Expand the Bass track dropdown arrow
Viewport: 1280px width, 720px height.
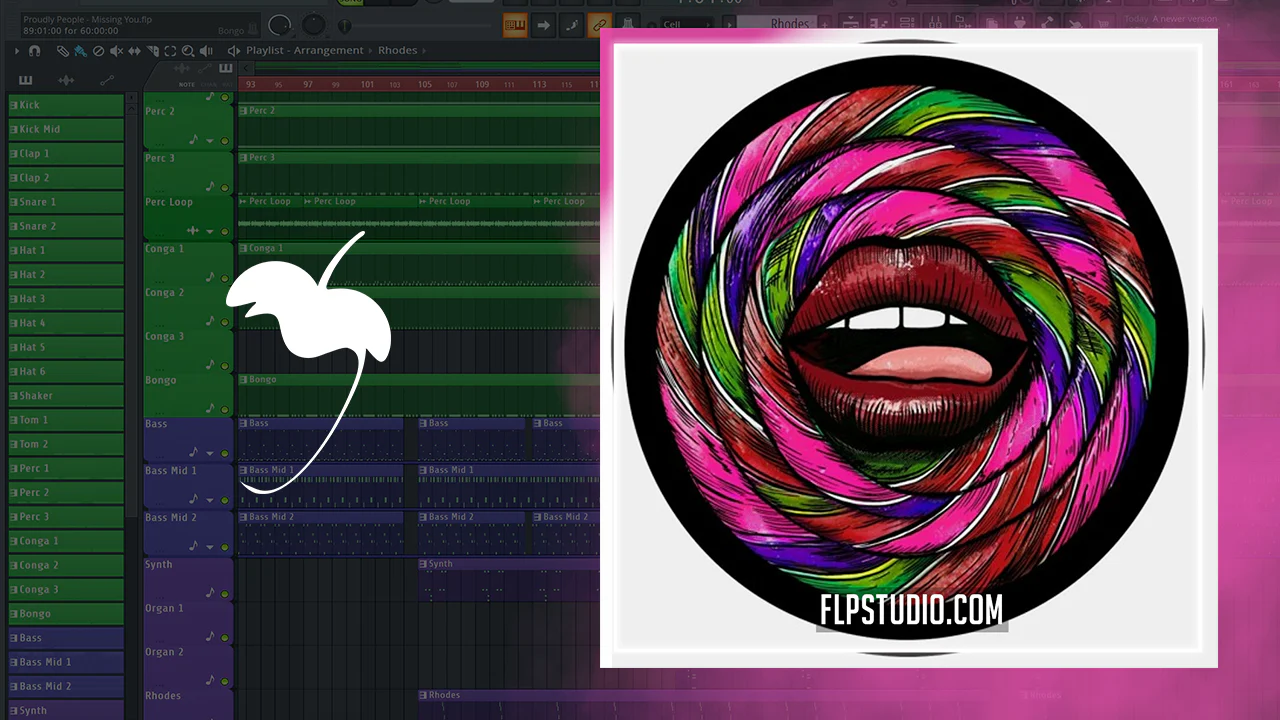[210, 454]
